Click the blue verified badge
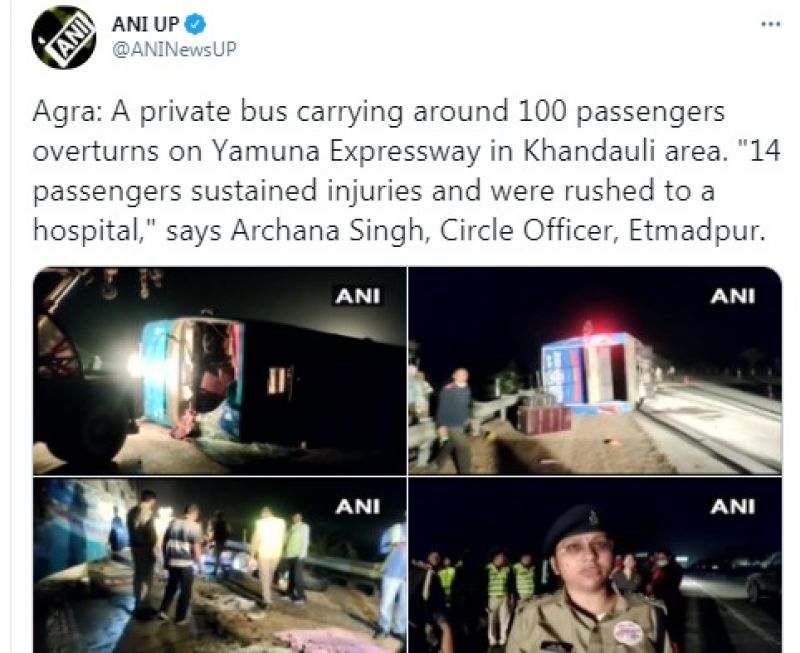This screenshot has width=800, height=653. coord(195,24)
